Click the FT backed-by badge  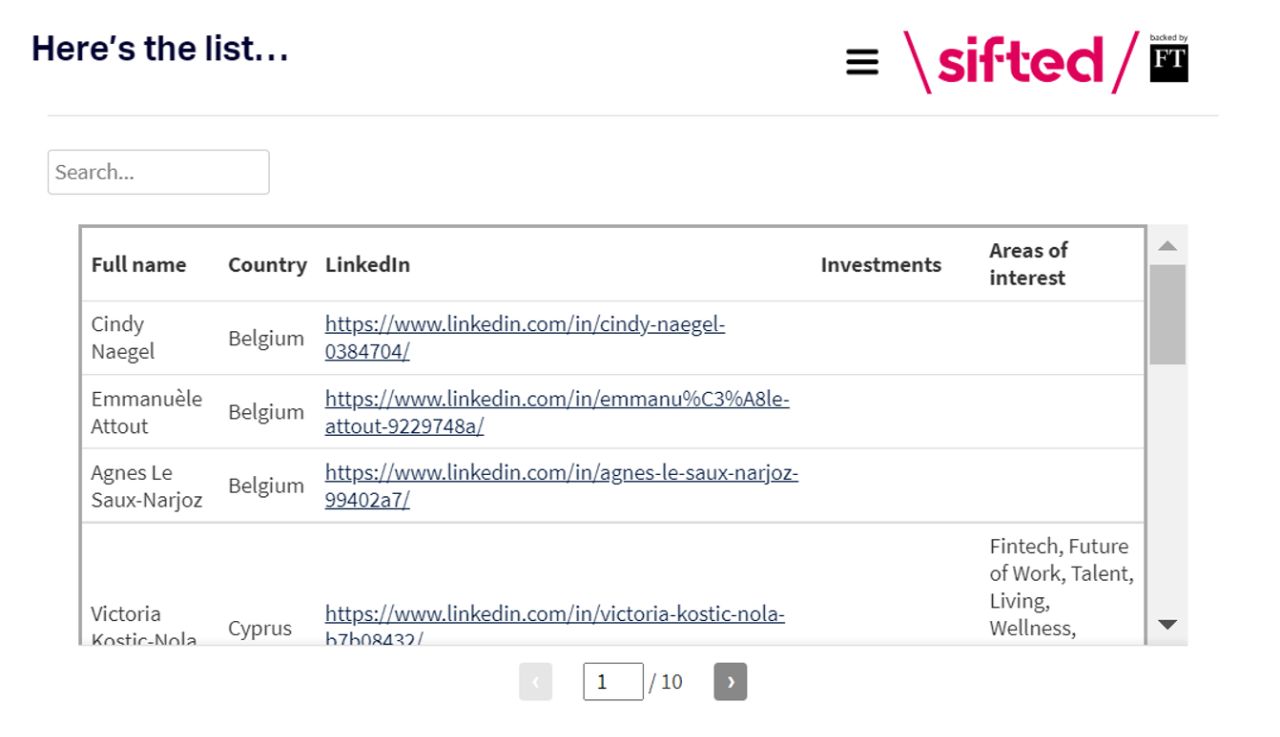point(1169,60)
